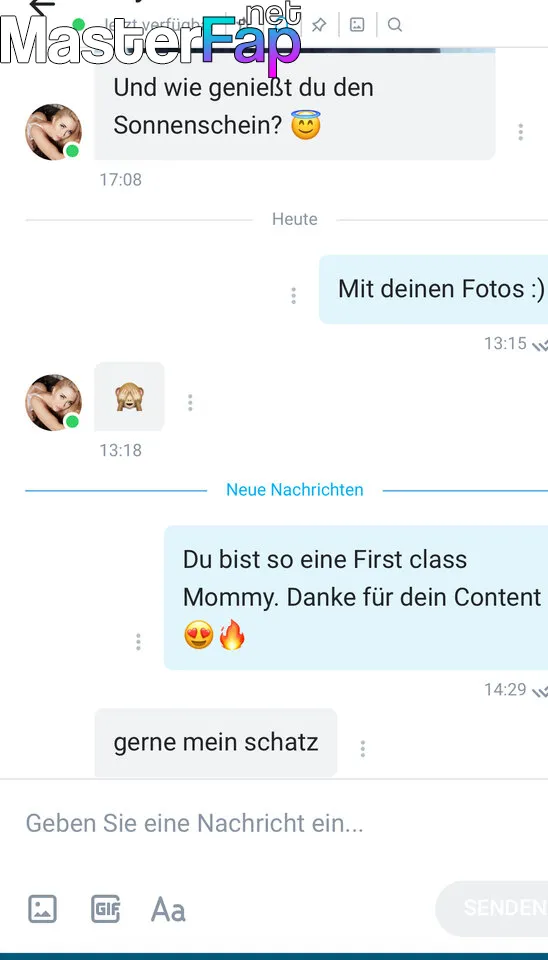Open profile avatar beside monkey emoji message
This screenshot has width=548, height=960.
point(53,402)
